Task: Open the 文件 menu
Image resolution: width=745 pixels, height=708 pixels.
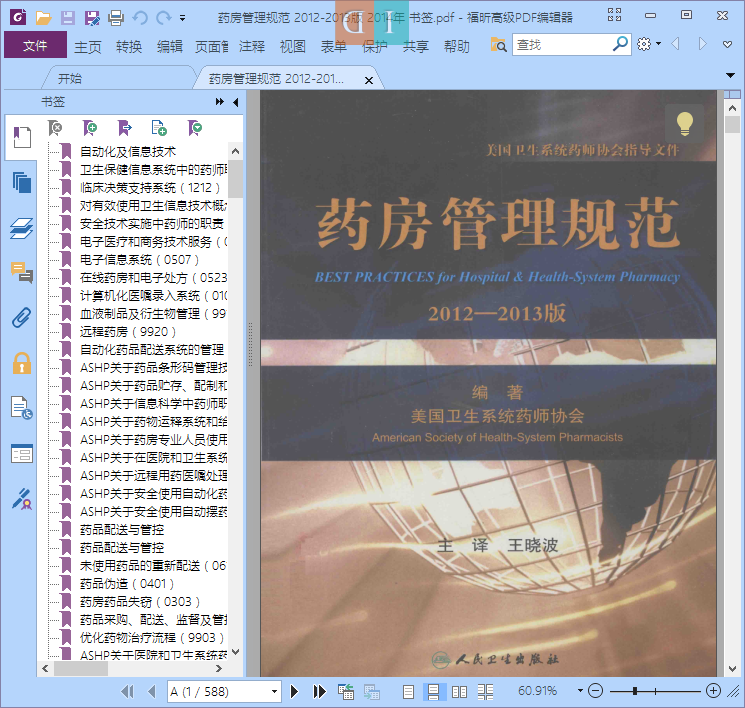Action: [x=35, y=45]
